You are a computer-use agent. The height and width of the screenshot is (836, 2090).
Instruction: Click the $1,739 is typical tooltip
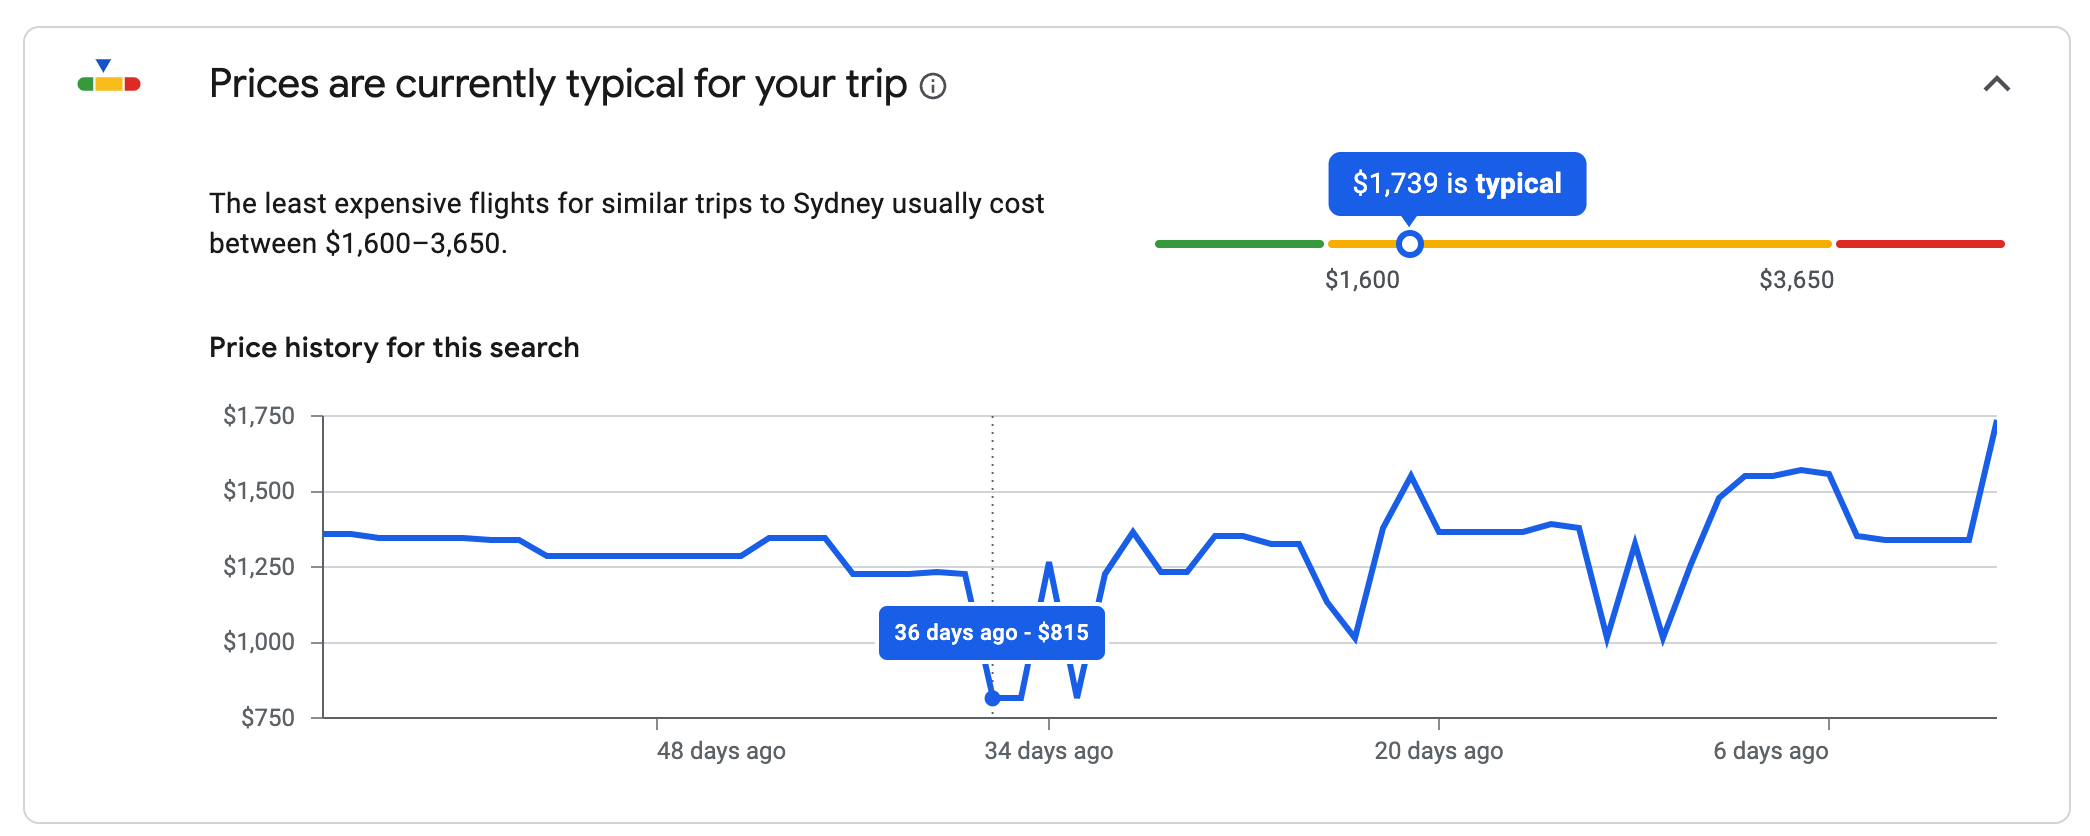[1457, 184]
